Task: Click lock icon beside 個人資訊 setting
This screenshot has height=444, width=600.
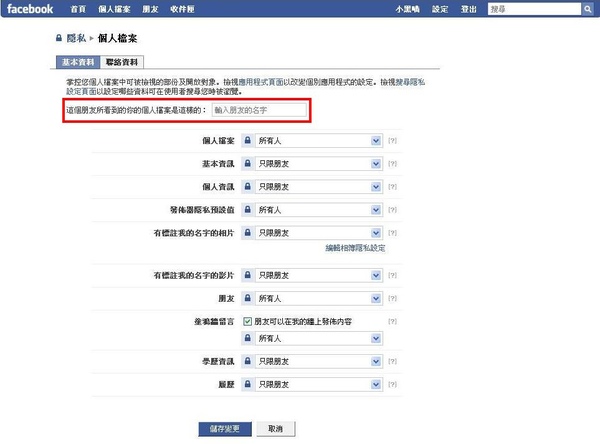Action: [x=248, y=186]
